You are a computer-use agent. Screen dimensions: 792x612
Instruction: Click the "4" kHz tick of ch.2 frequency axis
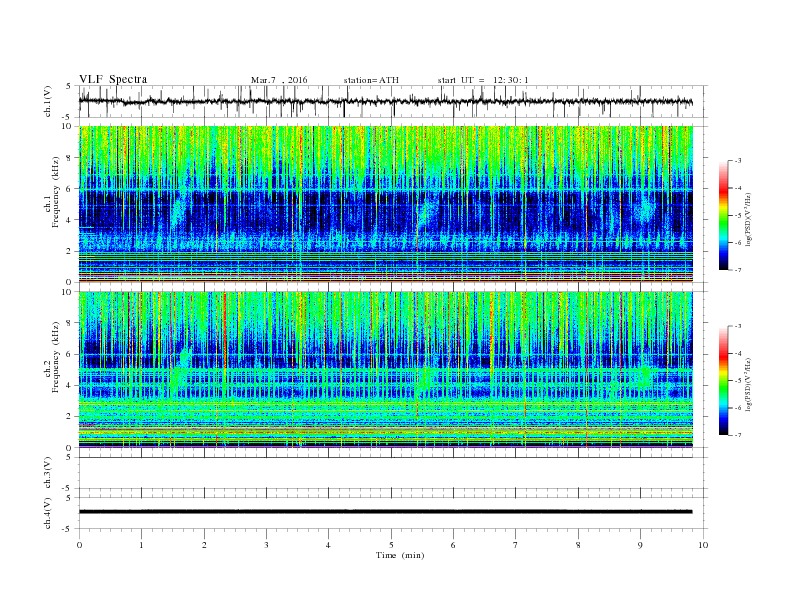(x=70, y=385)
